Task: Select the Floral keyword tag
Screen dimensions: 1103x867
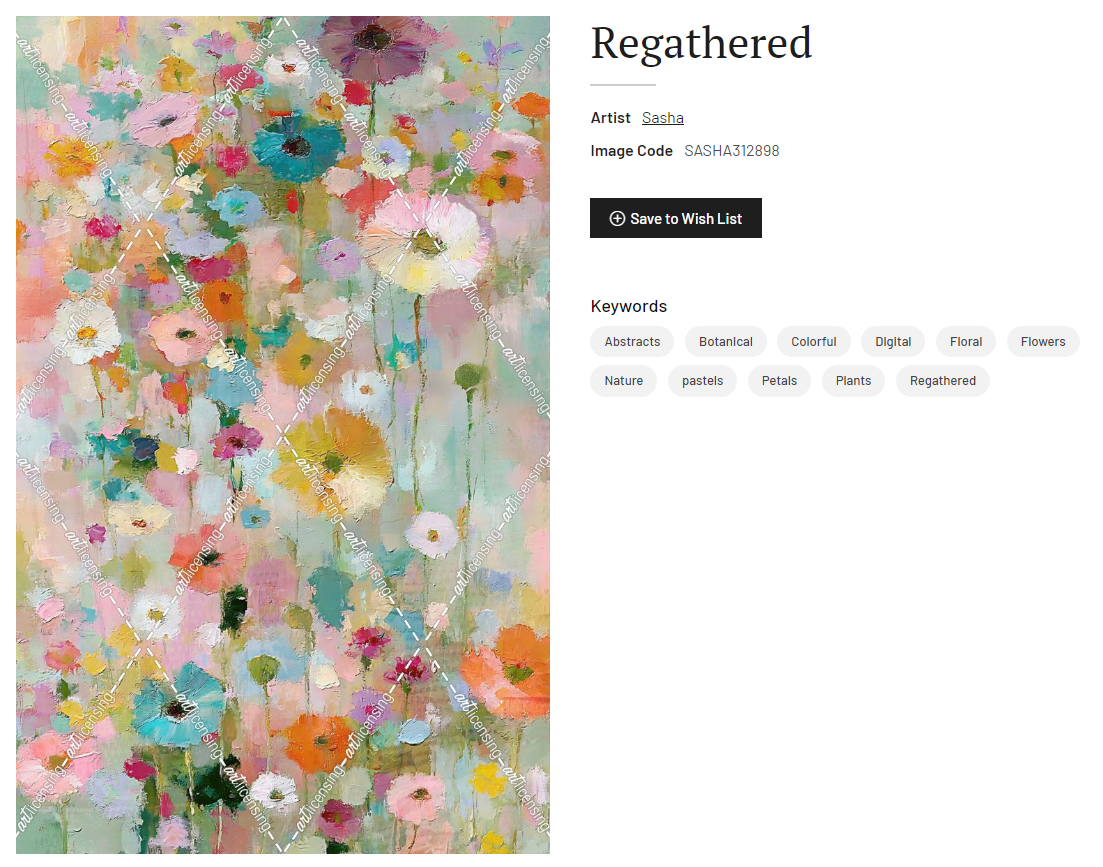Action: 965,342
